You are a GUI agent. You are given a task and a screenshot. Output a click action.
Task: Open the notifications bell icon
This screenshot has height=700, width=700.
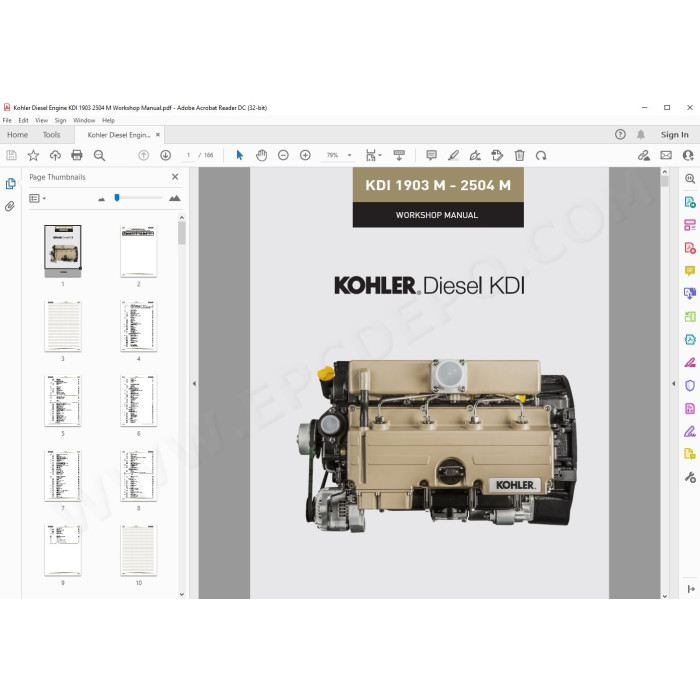pos(641,134)
